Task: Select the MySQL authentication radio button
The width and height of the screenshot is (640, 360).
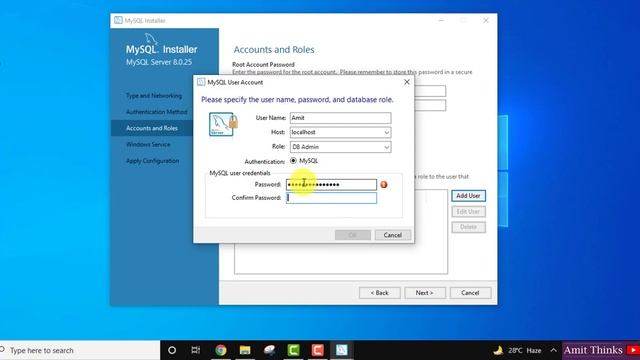Action: pos(293,161)
